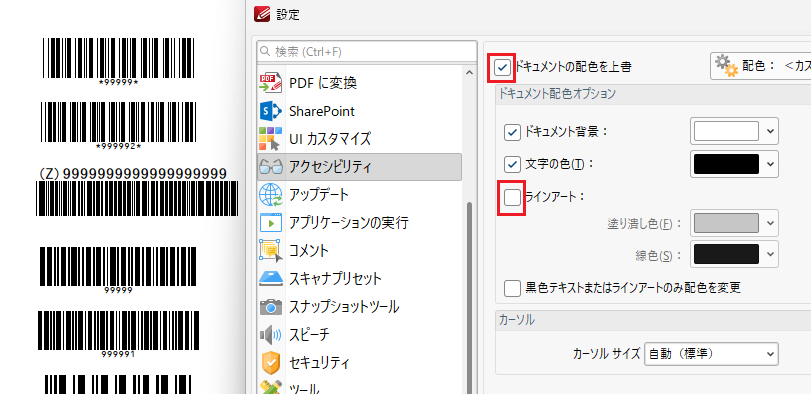Click the スナップショットツール camera icon
Screen dimensions: 811x394
[x=271, y=307]
